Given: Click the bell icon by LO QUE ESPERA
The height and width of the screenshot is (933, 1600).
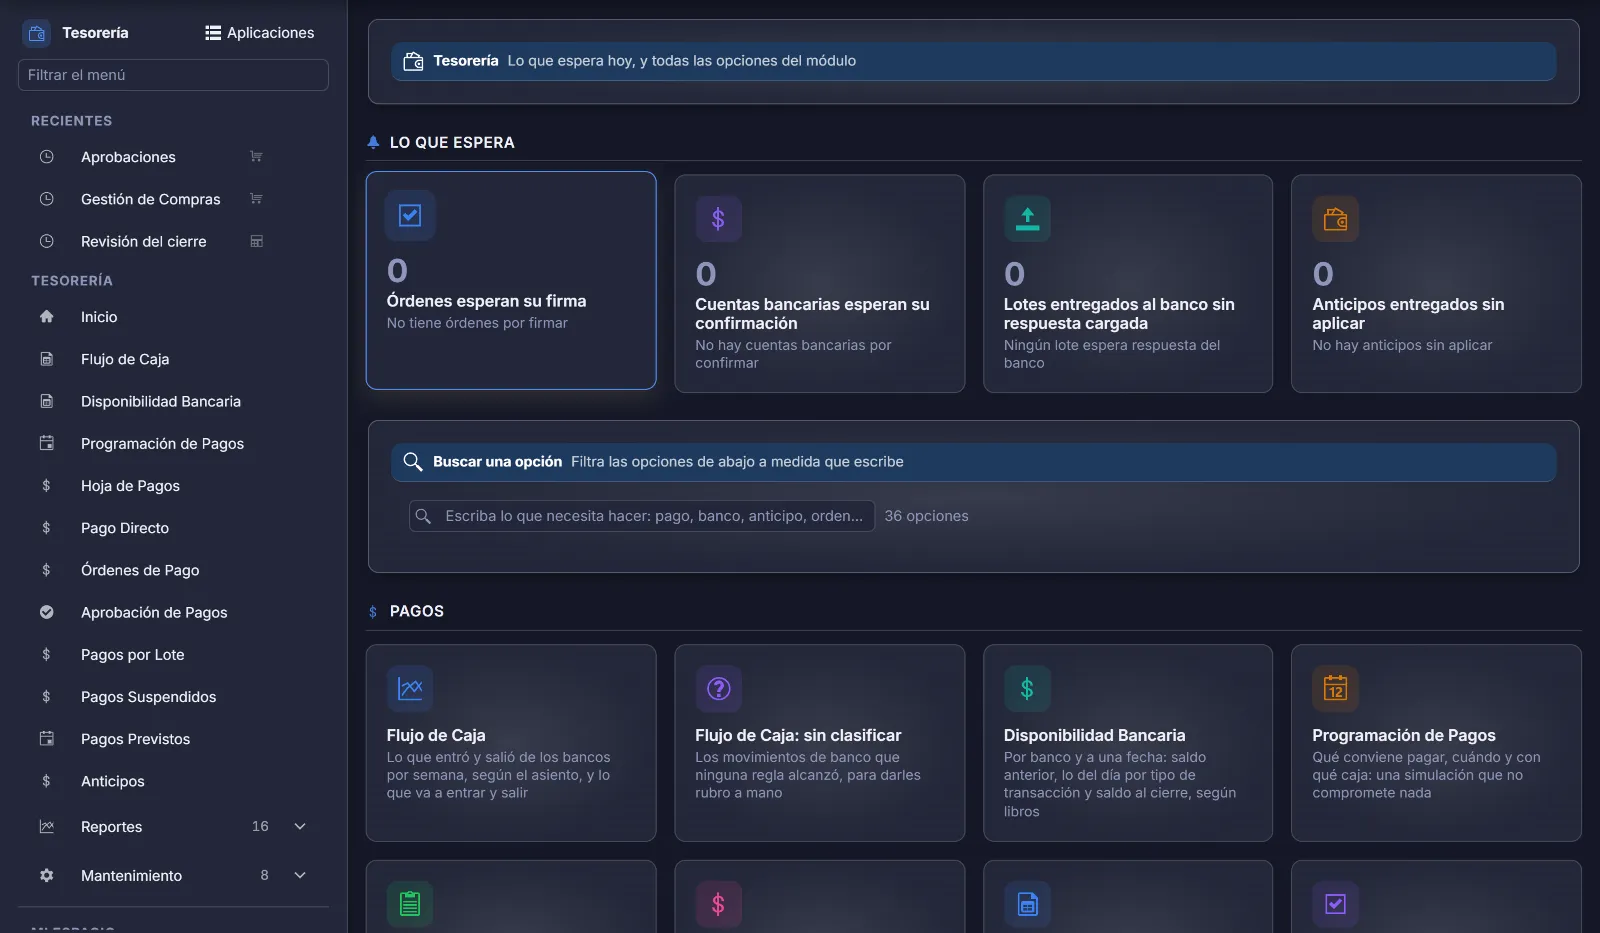Looking at the screenshot, I should (373, 142).
